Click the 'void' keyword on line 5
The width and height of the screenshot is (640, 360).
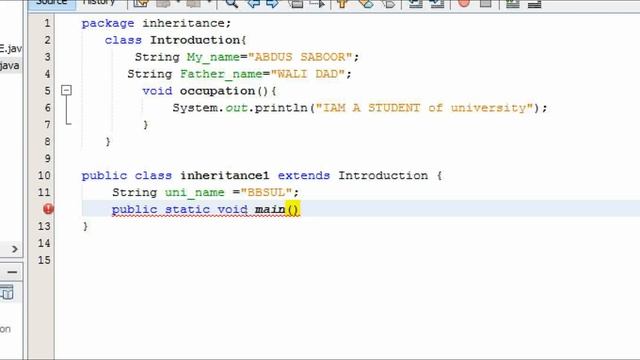click(x=157, y=91)
